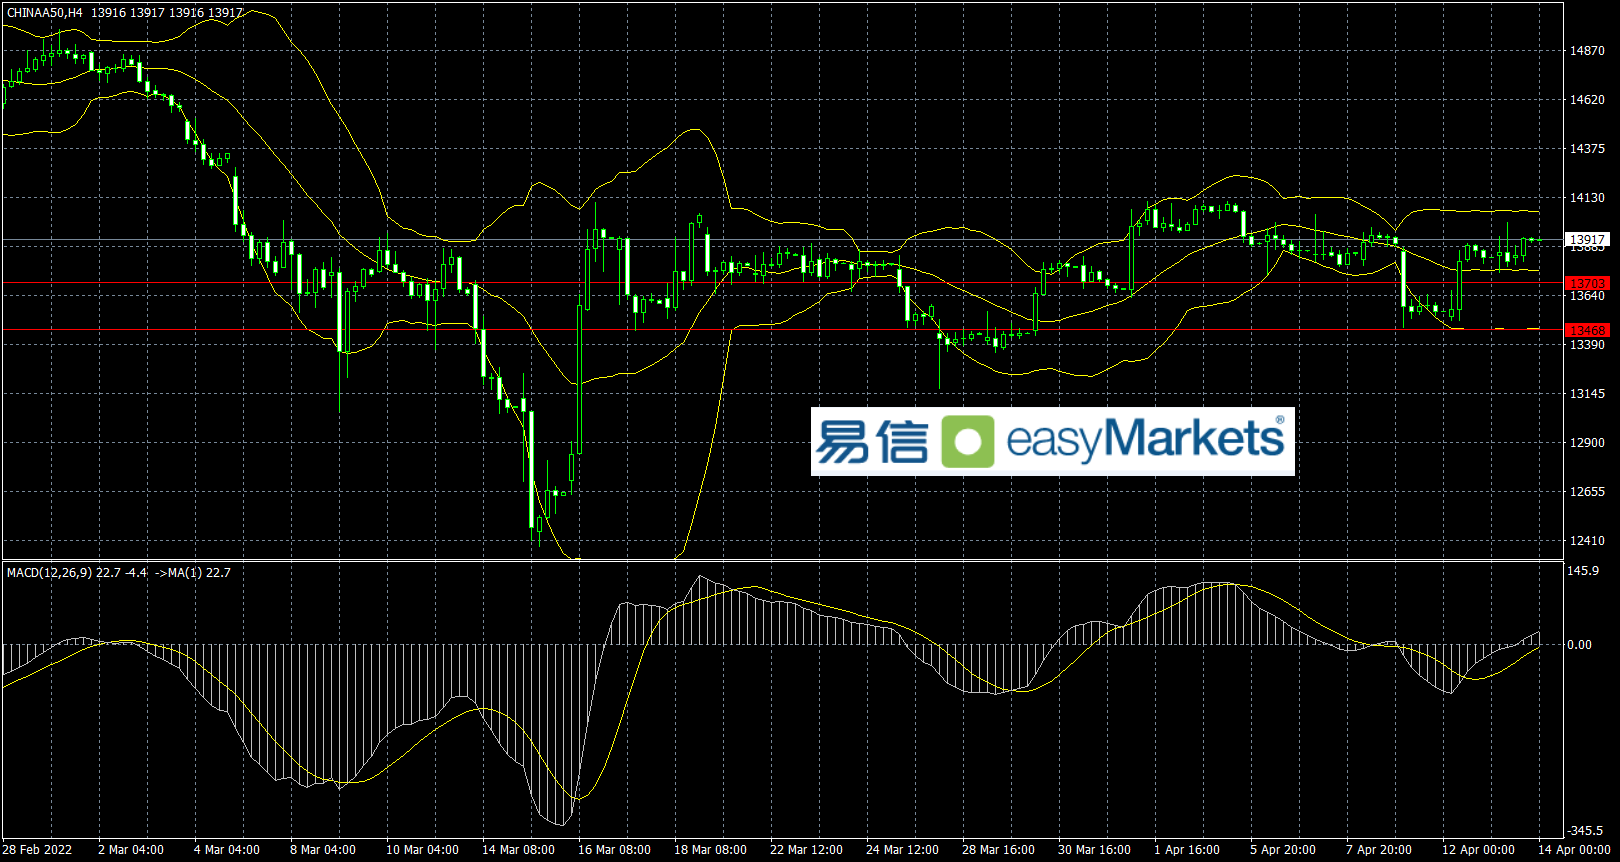The width and height of the screenshot is (1620, 862).
Task: Click the 1 Apr 16:00 time label
Action: click(x=1187, y=850)
